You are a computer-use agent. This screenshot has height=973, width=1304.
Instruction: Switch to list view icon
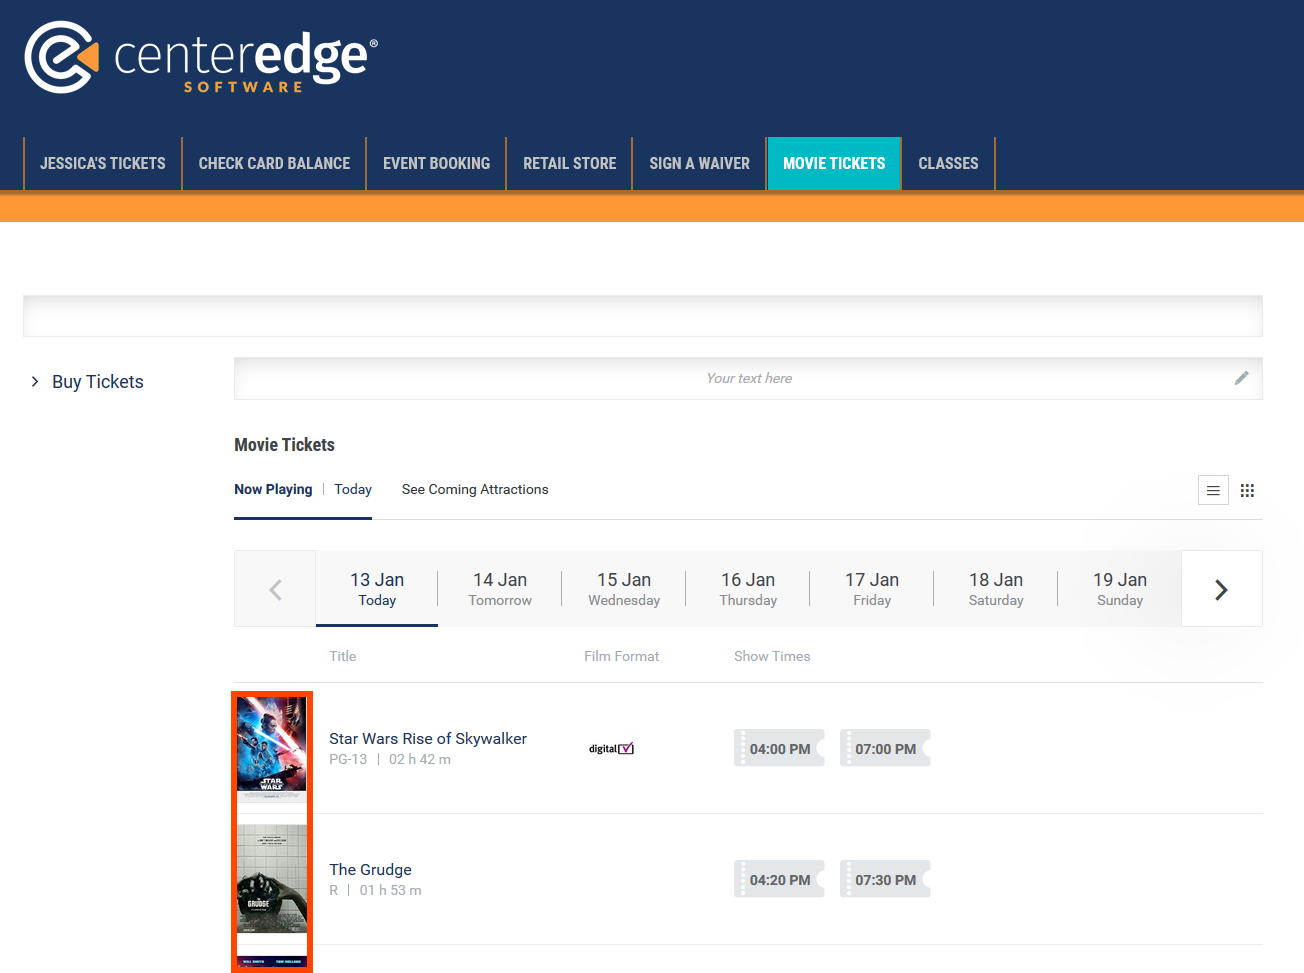tap(1213, 490)
